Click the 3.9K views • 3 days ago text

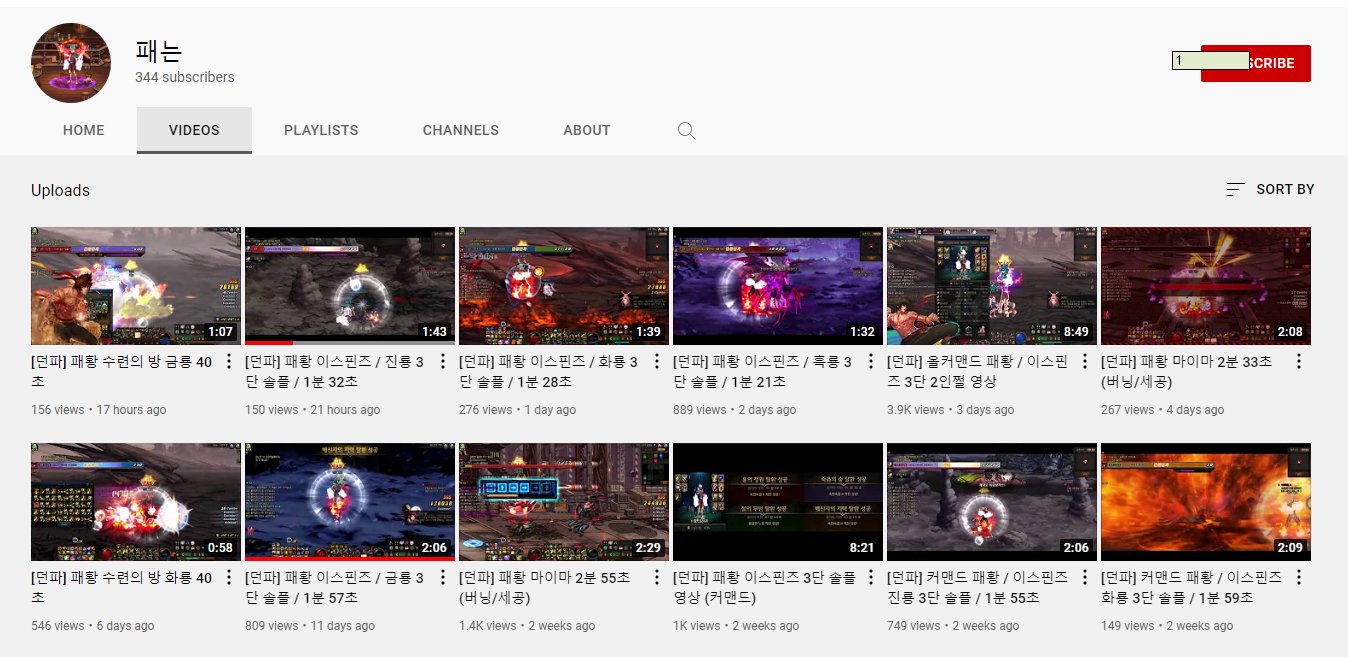[x=950, y=410]
